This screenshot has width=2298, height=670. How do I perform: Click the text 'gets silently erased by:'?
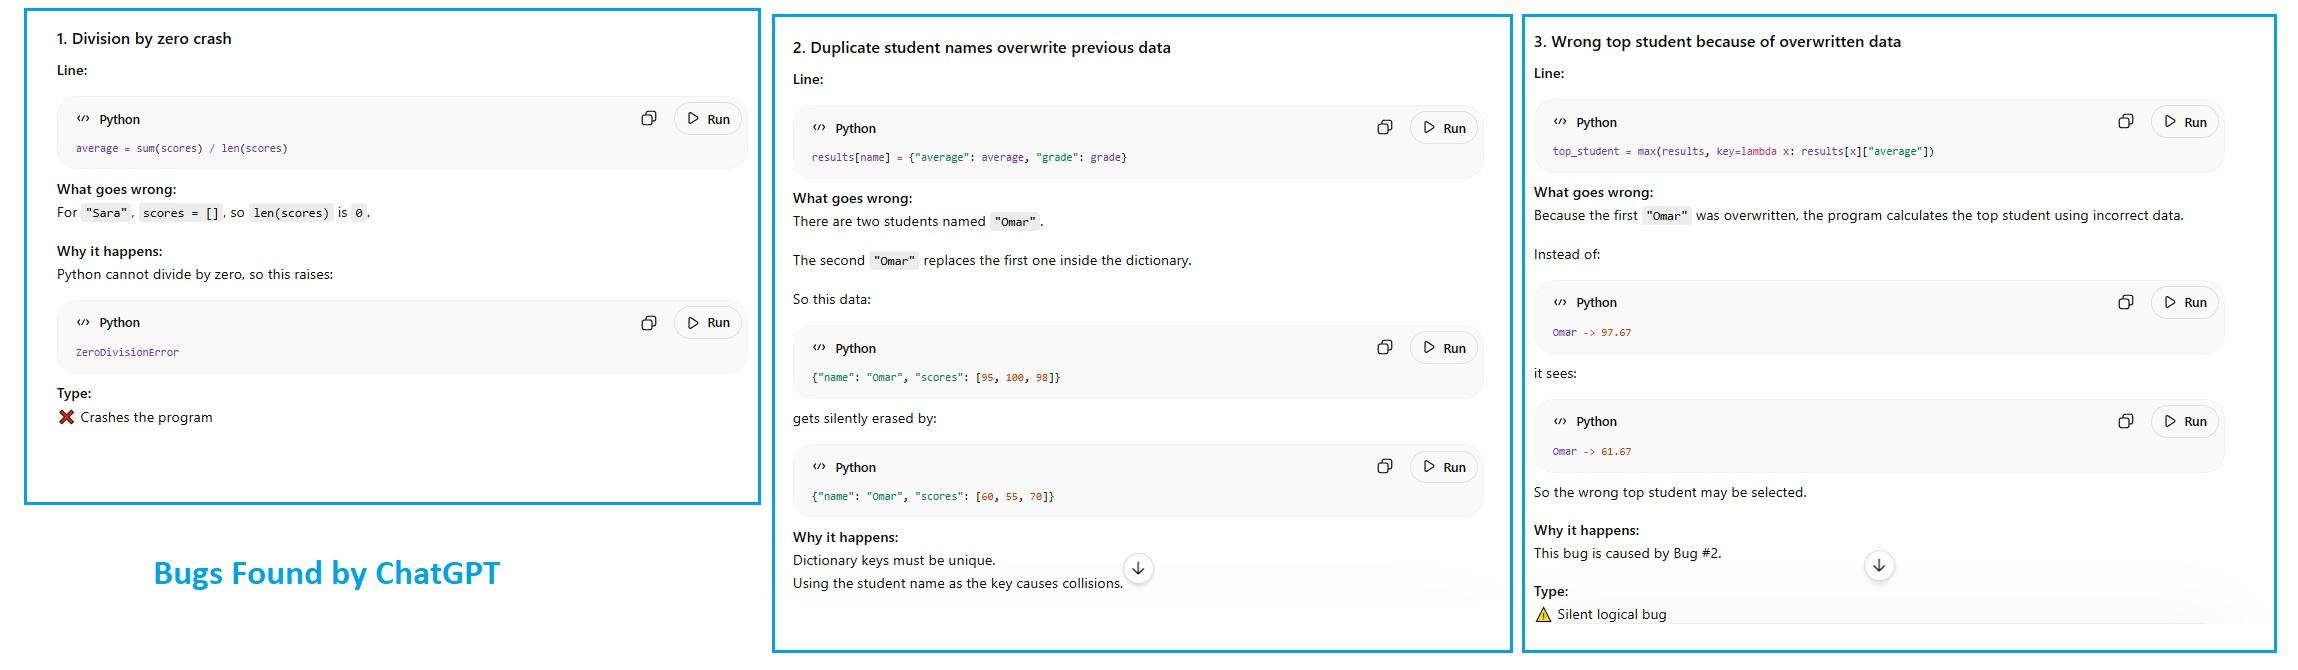865,418
